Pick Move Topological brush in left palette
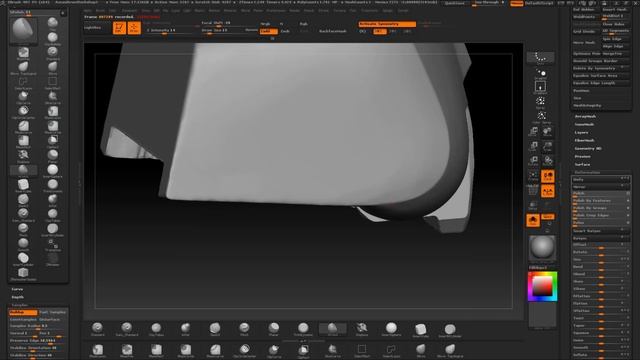 23,68
